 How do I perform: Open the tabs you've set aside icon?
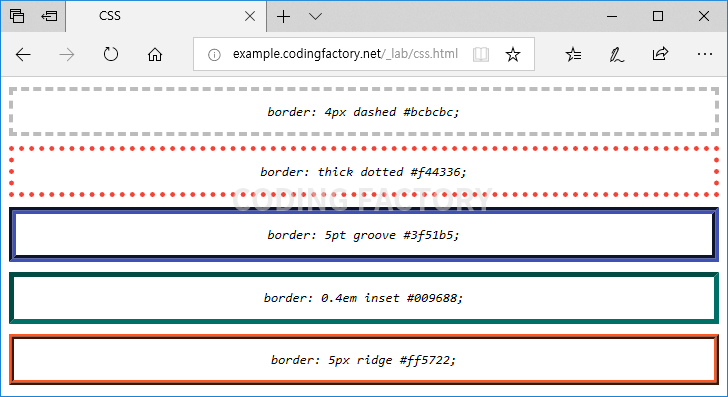point(17,16)
